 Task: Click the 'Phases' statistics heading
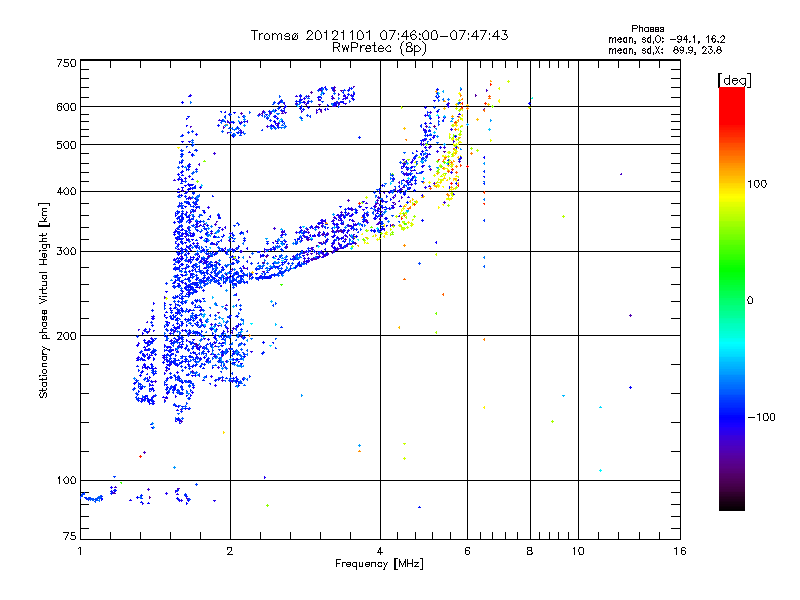click(647, 29)
